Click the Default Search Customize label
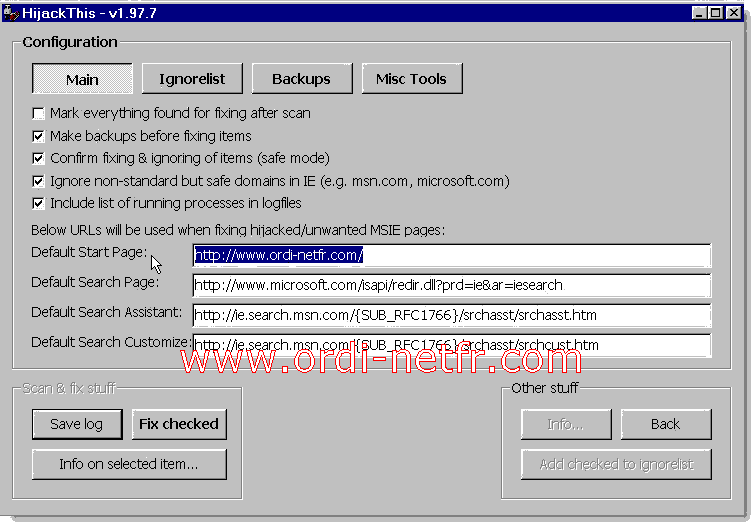This screenshot has width=752, height=524. tap(111, 342)
